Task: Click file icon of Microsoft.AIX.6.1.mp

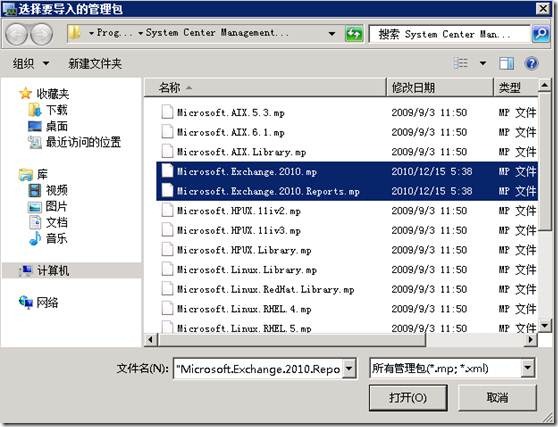Action: point(167,131)
